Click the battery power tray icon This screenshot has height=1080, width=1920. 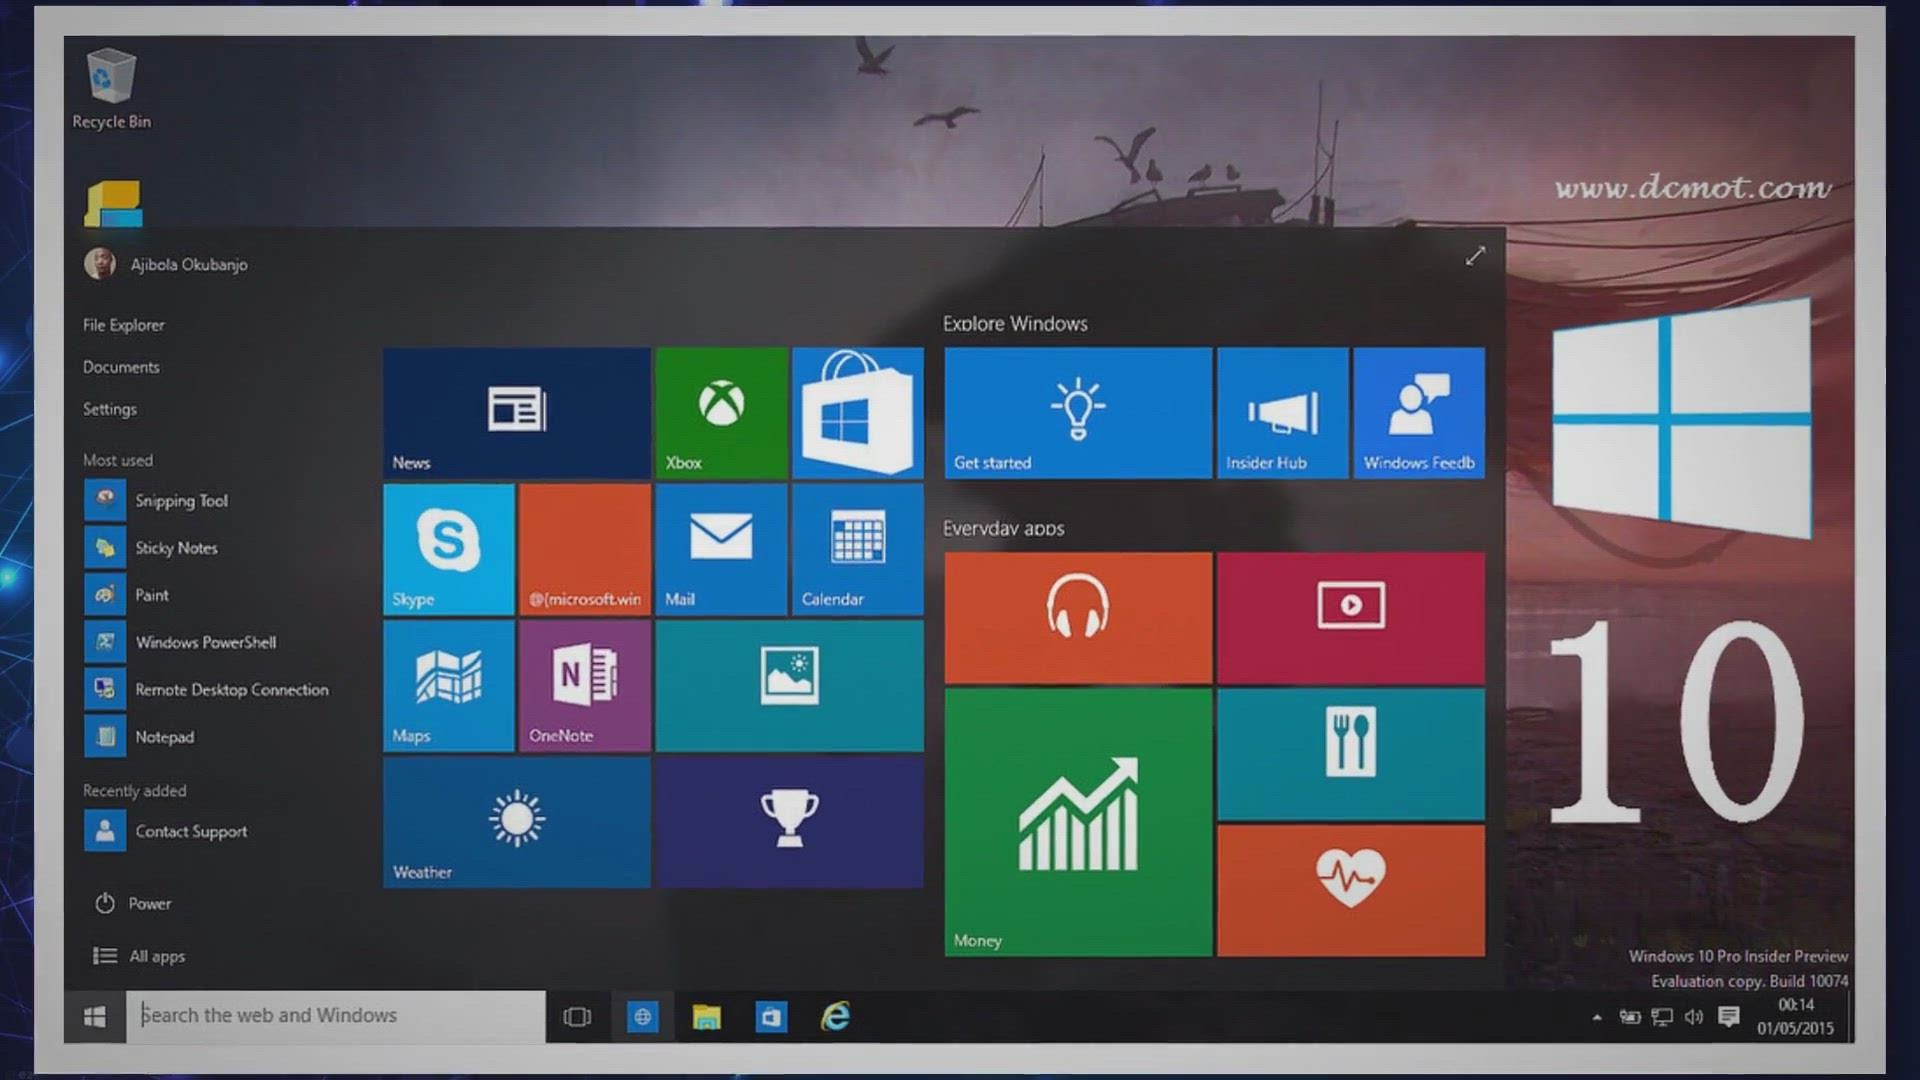click(x=1630, y=1017)
